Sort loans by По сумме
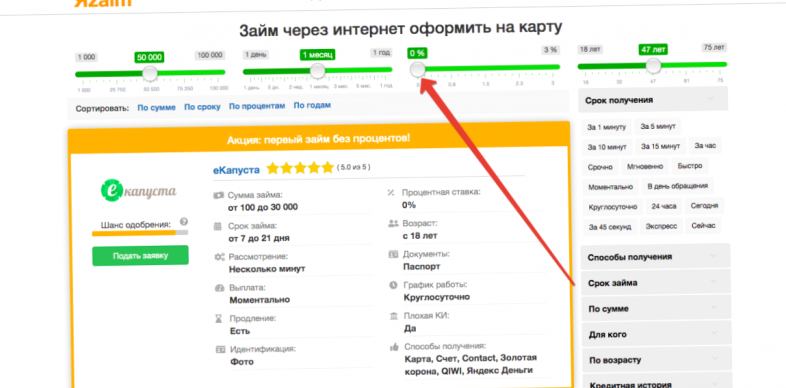This screenshot has height=388, width=786. click(x=156, y=107)
